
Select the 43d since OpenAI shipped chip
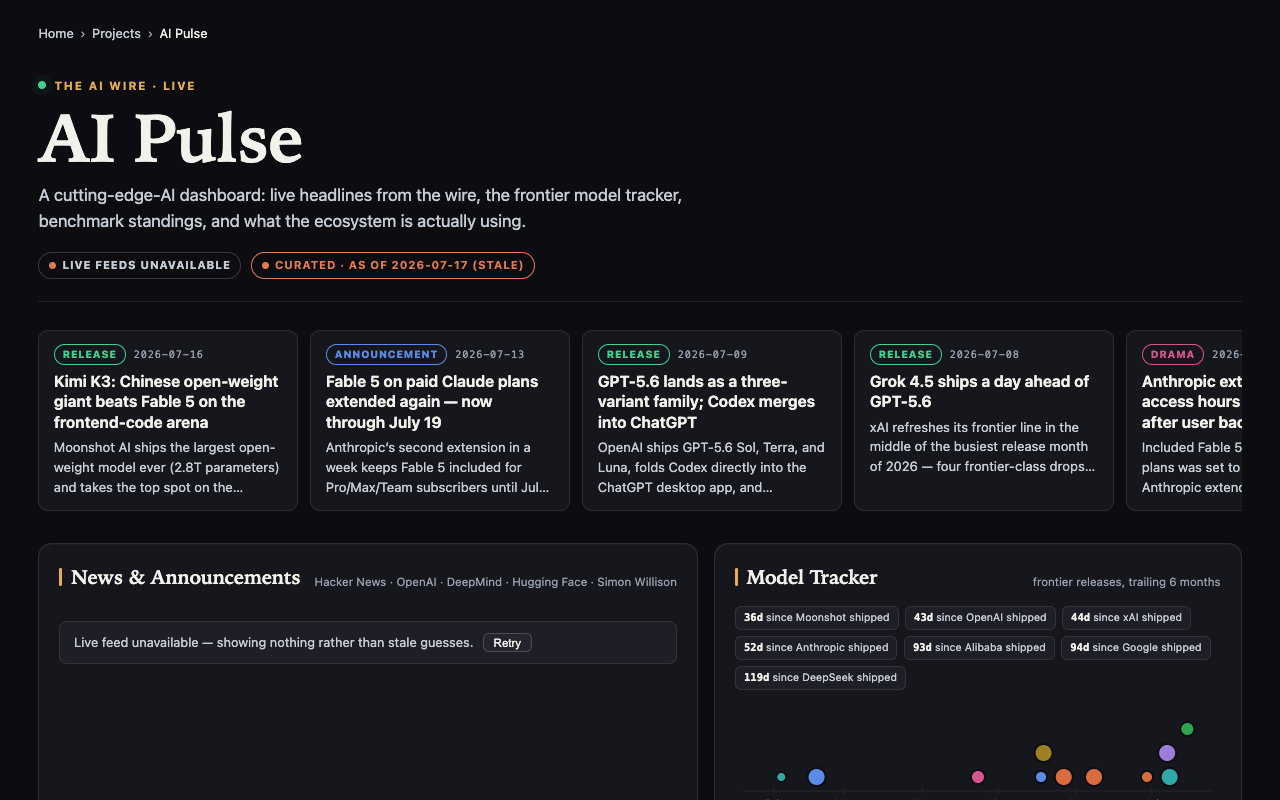[980, 618]
